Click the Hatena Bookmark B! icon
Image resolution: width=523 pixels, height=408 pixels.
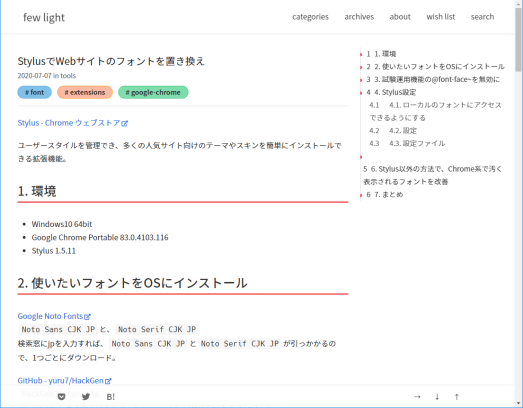pos(110,397)
